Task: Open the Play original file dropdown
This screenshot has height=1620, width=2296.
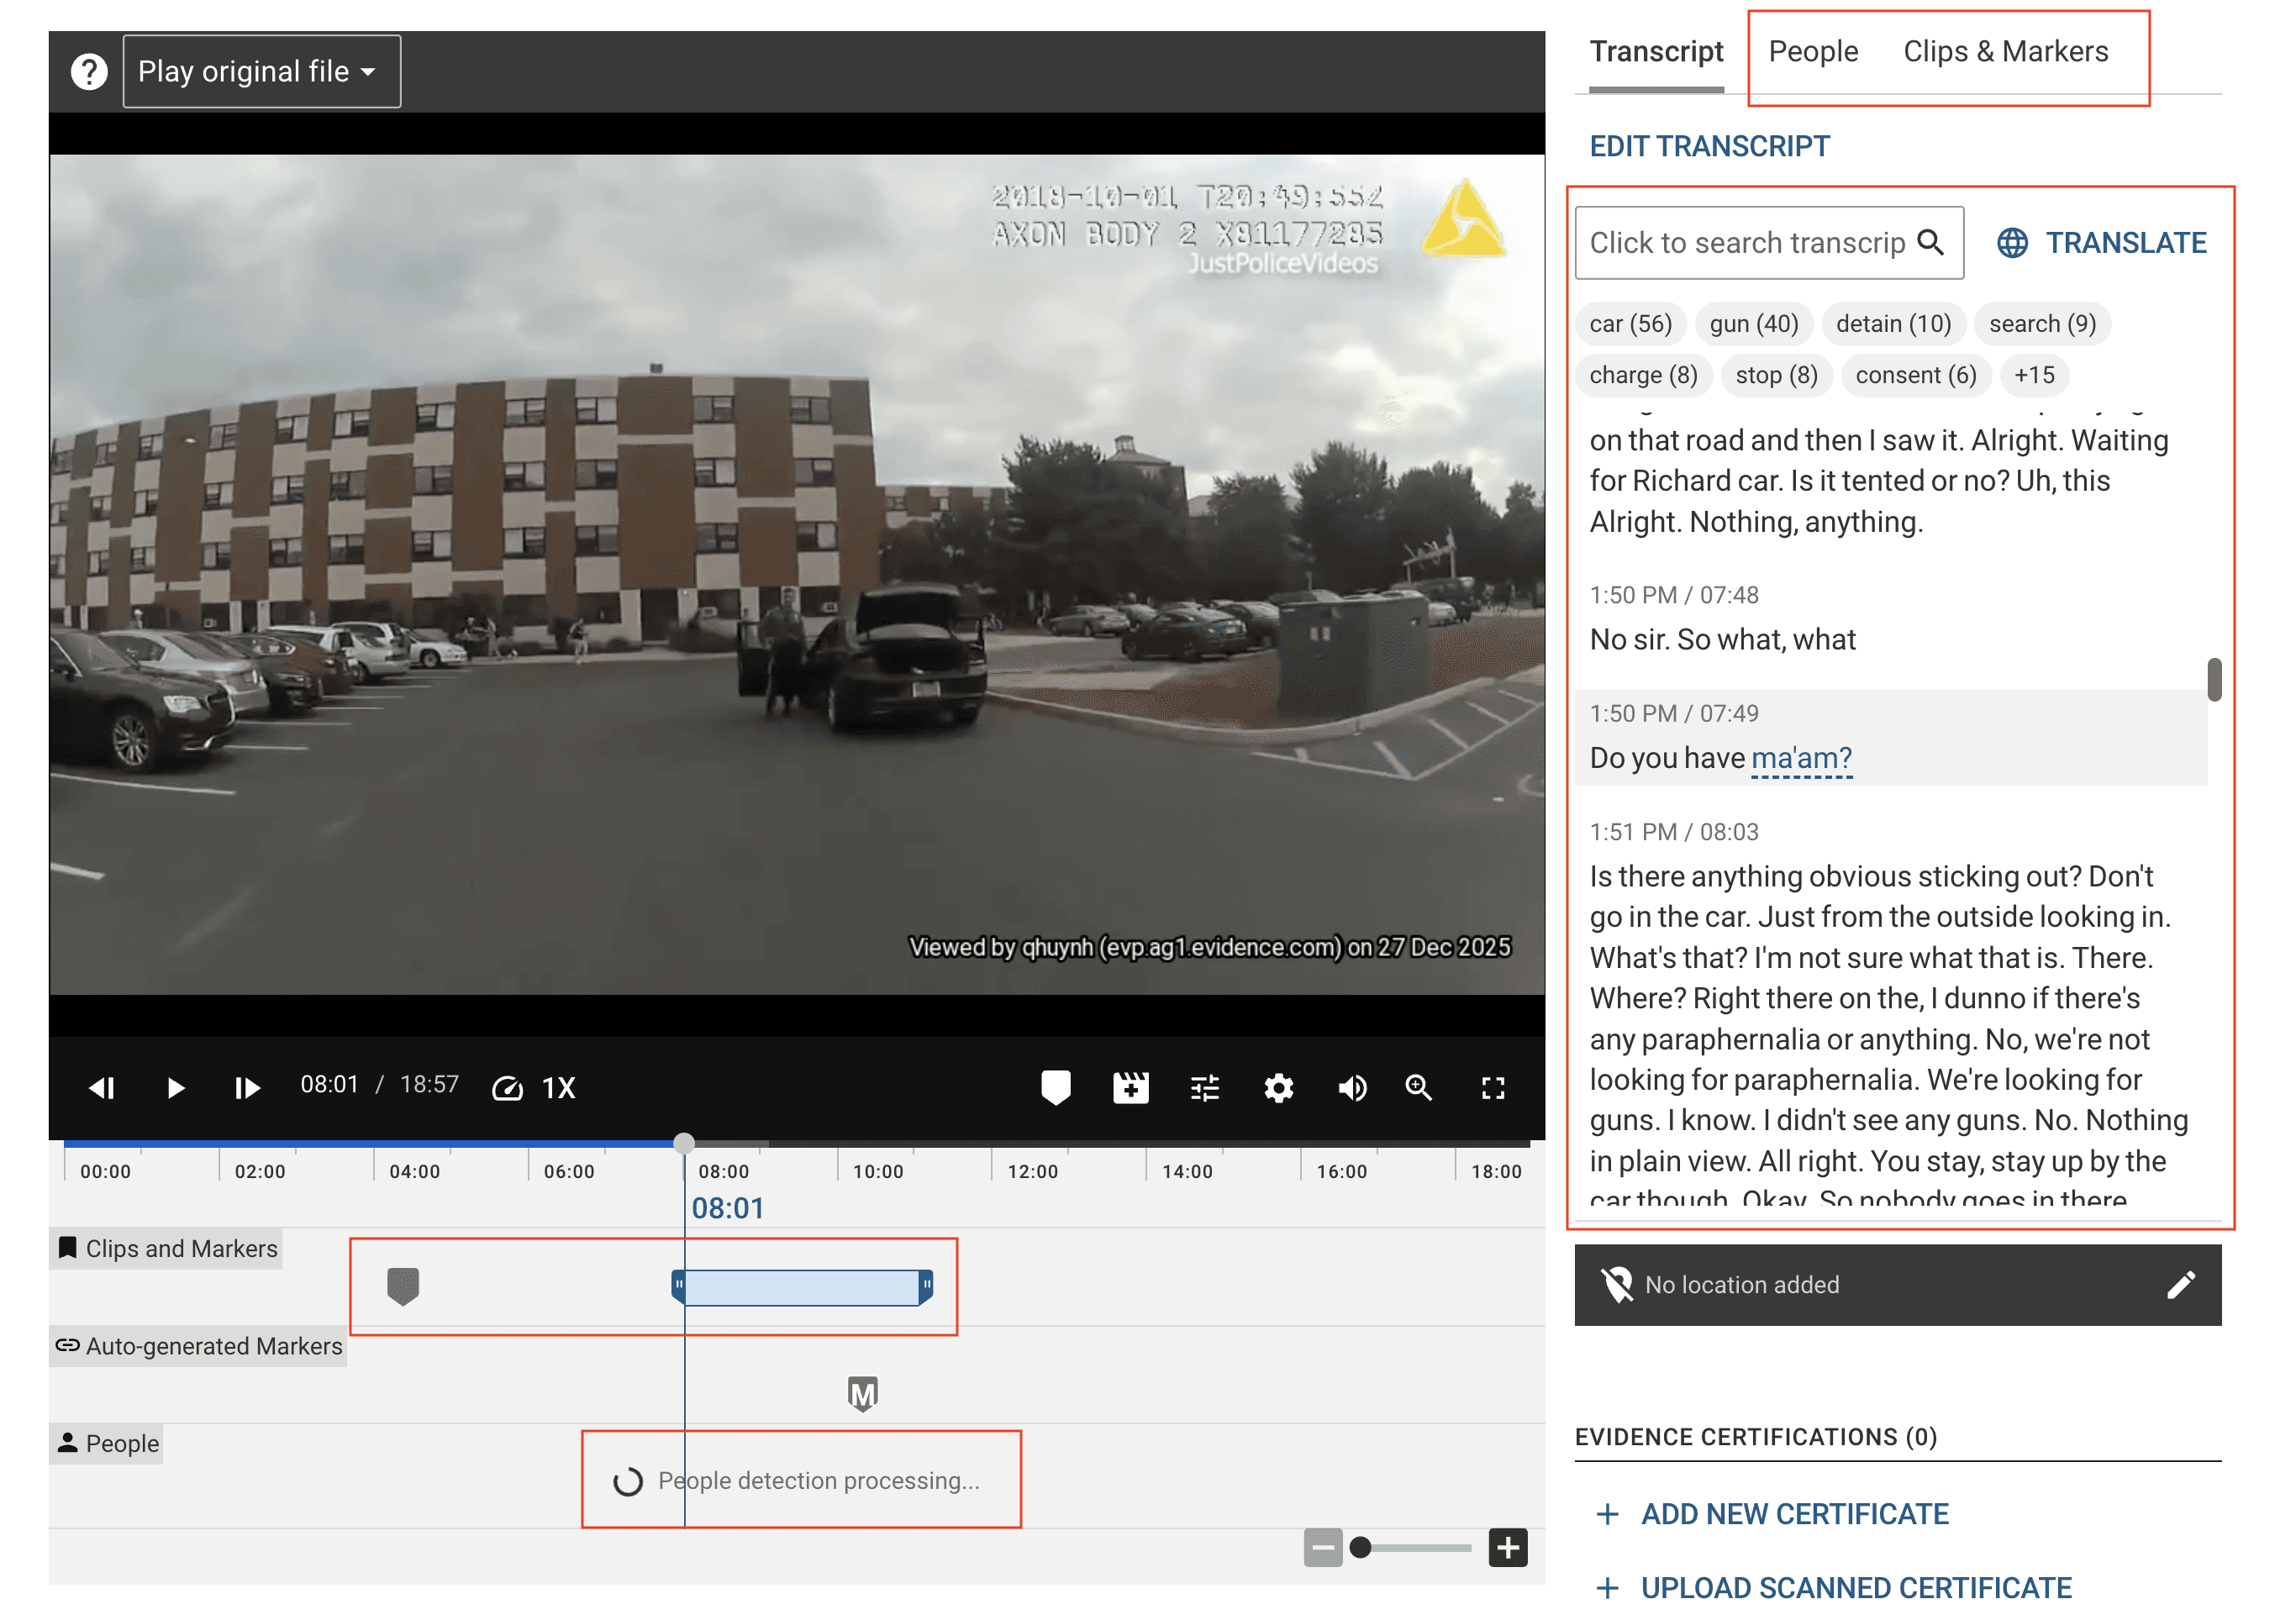Action: [261, 71]
